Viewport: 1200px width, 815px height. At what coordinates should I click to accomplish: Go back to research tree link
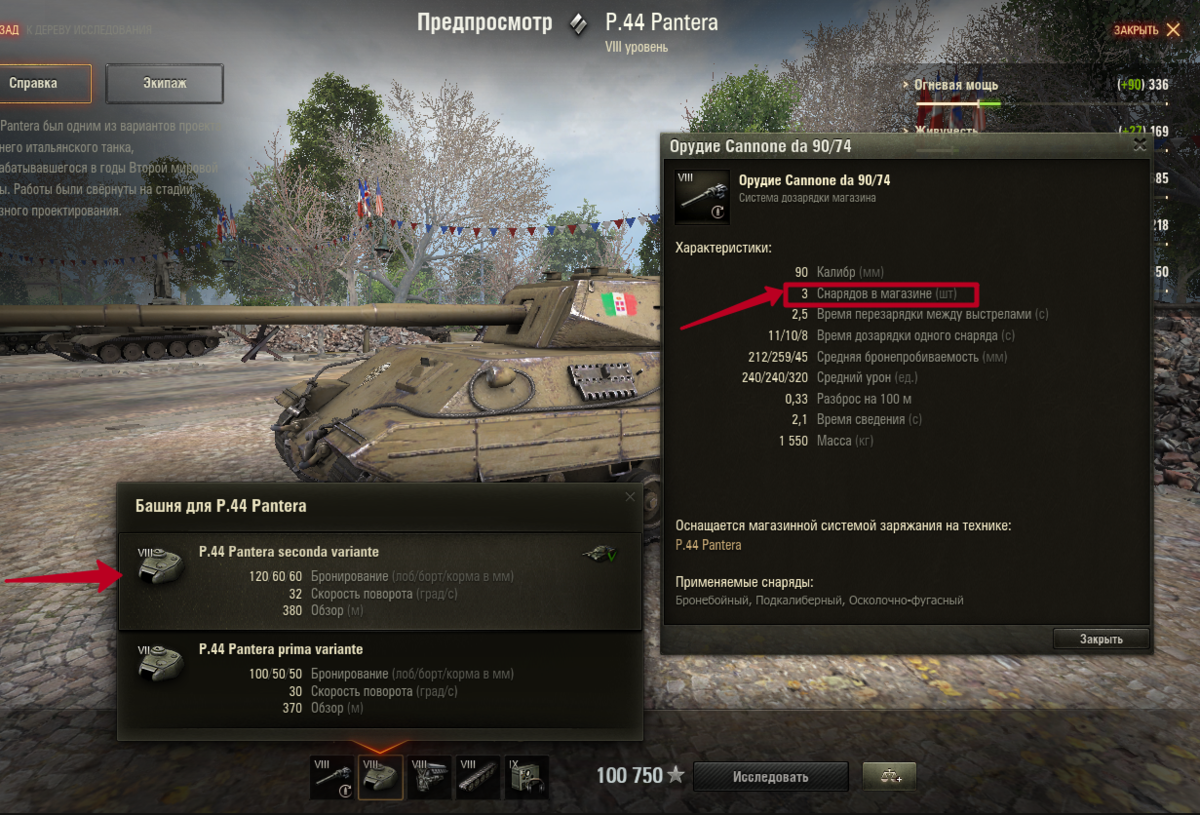[76, 30]
